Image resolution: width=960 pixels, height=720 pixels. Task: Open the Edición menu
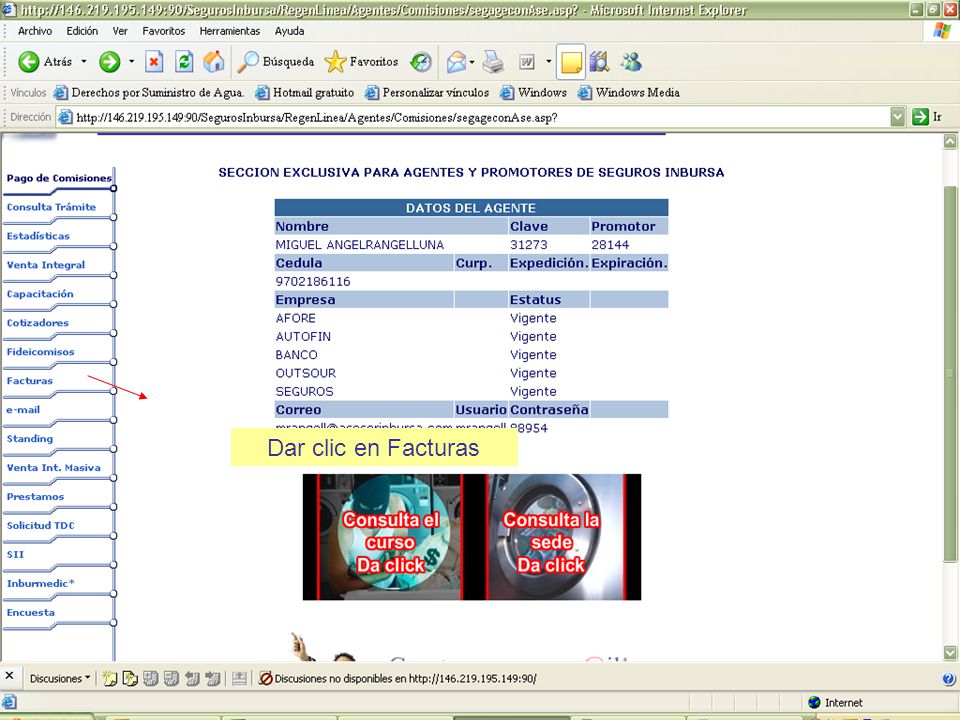[82, 31]
